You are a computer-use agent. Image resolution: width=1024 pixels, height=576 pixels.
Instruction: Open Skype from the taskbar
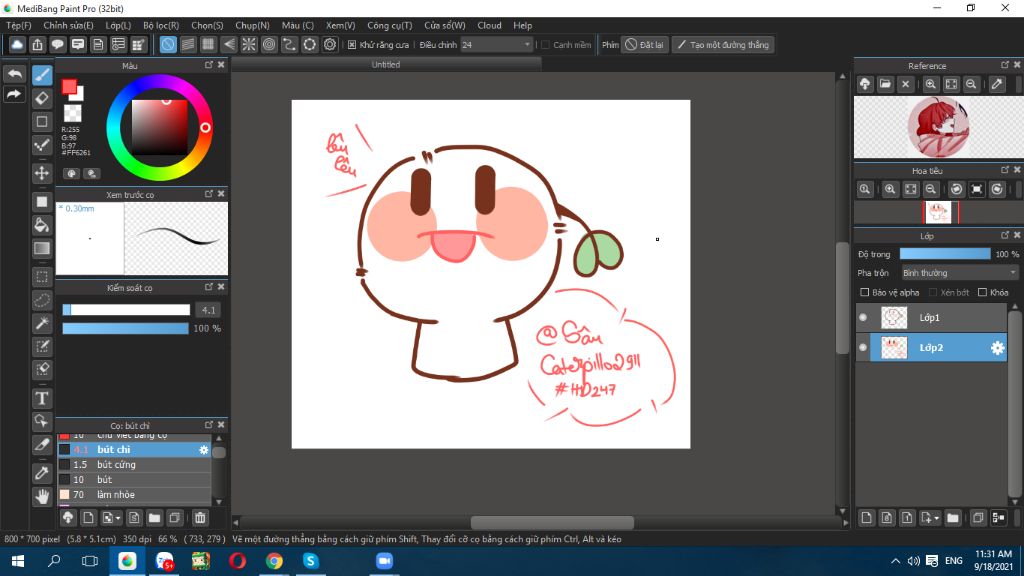click(311, 561)
